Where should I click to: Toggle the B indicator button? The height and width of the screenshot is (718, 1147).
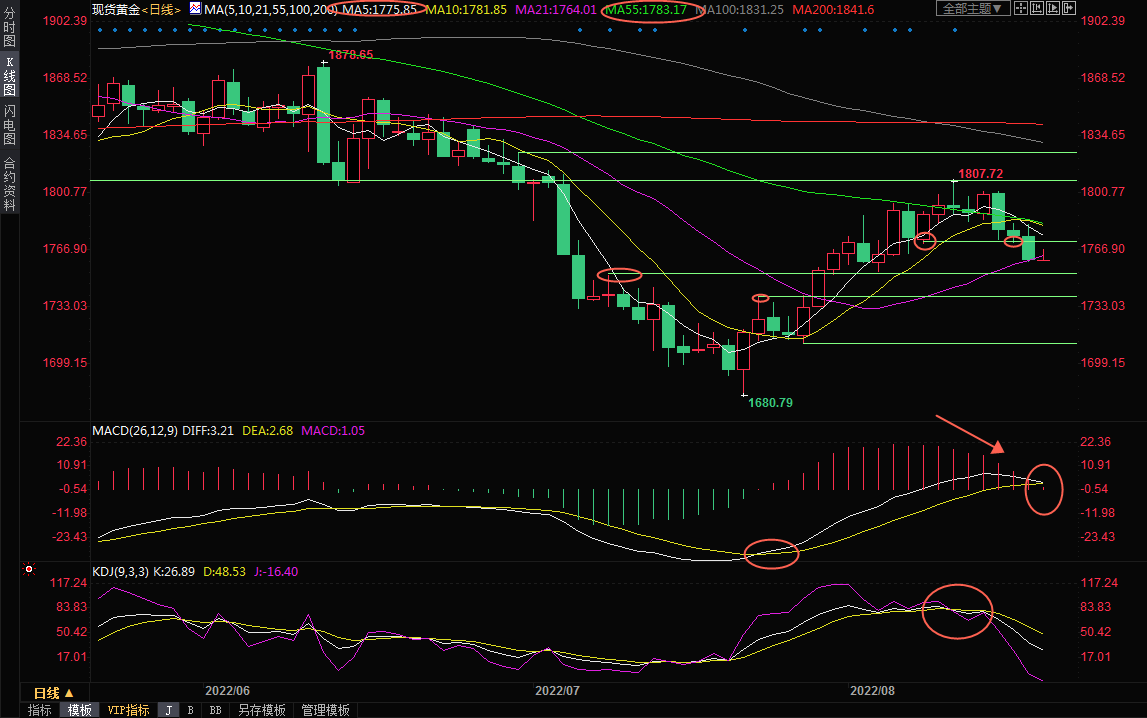pyautogui.click(x=190, y=710)
